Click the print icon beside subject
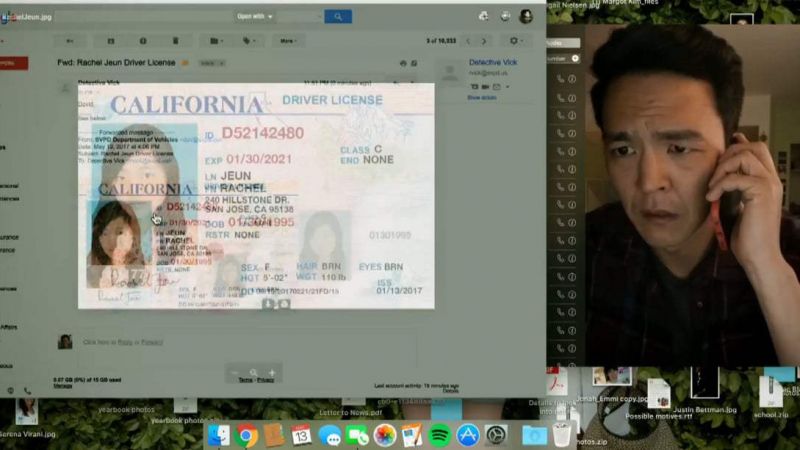The width and height of the screenshot is (800, 450). click(403, 63)
